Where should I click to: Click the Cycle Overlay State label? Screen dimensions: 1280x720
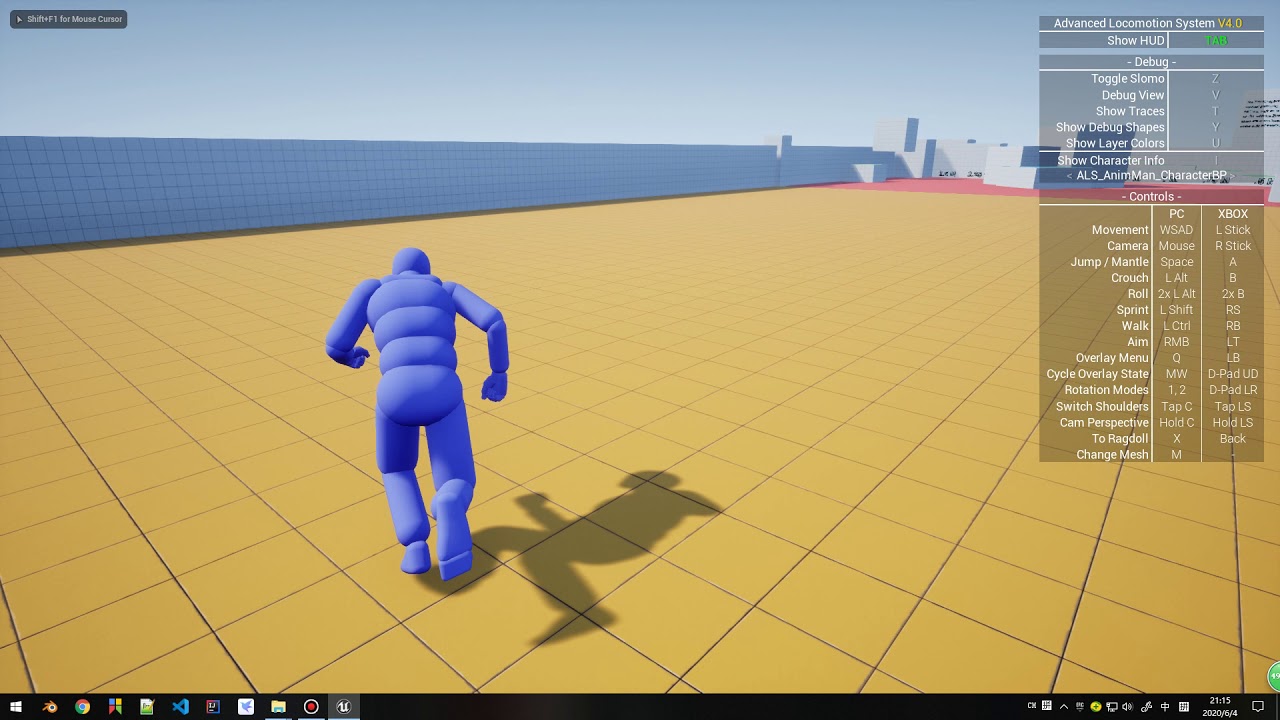click(x=1098, y=374)
